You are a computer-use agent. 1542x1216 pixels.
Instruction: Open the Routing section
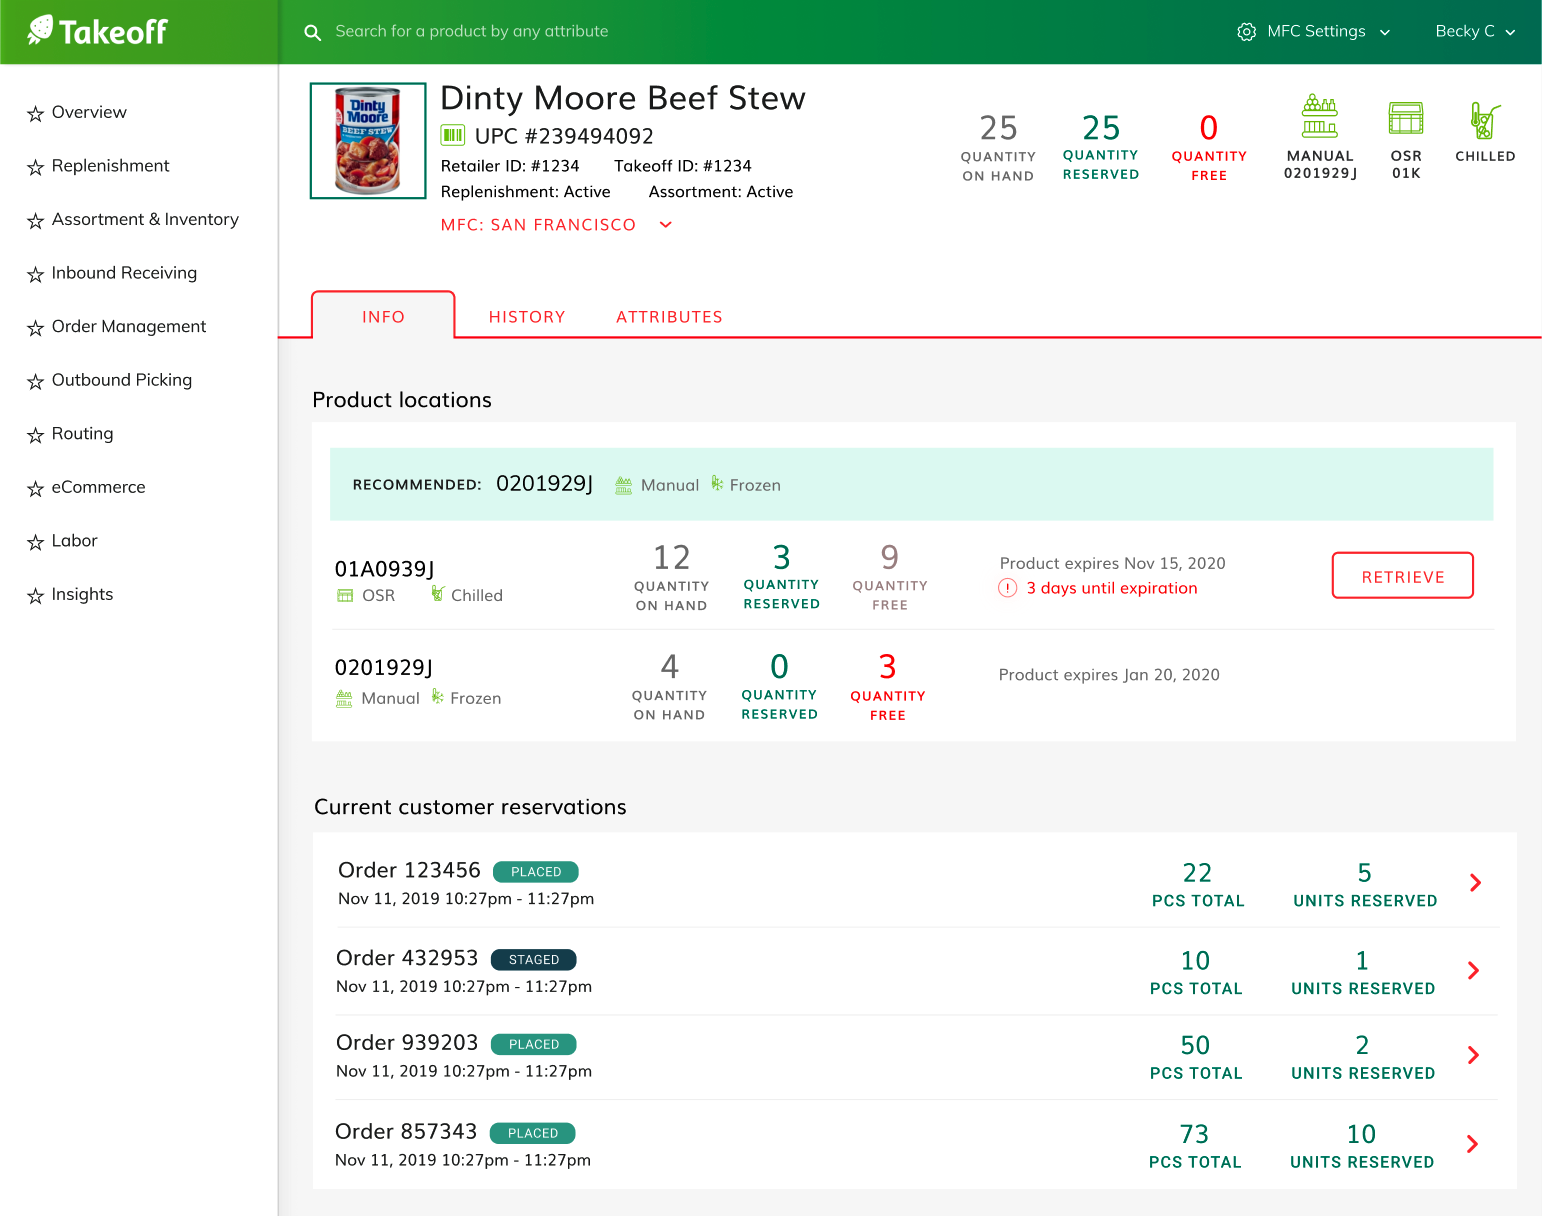click(82, 434)
